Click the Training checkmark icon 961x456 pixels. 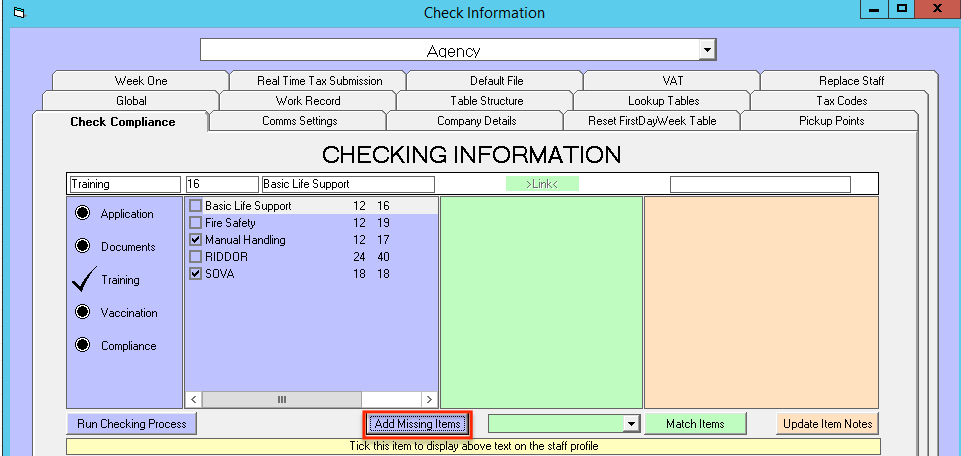coord(83,280)
